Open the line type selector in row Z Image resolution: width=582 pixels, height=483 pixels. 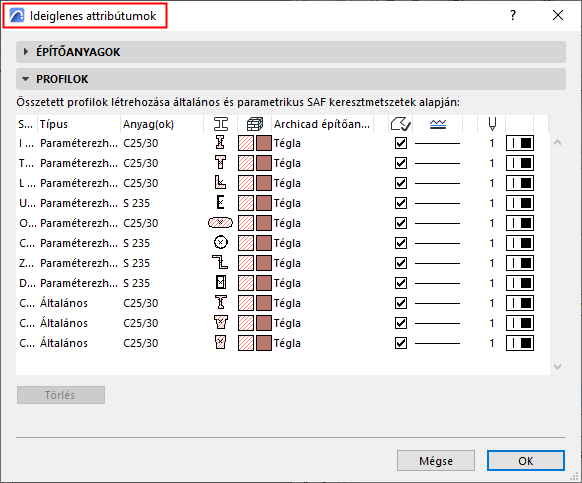tap(437, 264)
